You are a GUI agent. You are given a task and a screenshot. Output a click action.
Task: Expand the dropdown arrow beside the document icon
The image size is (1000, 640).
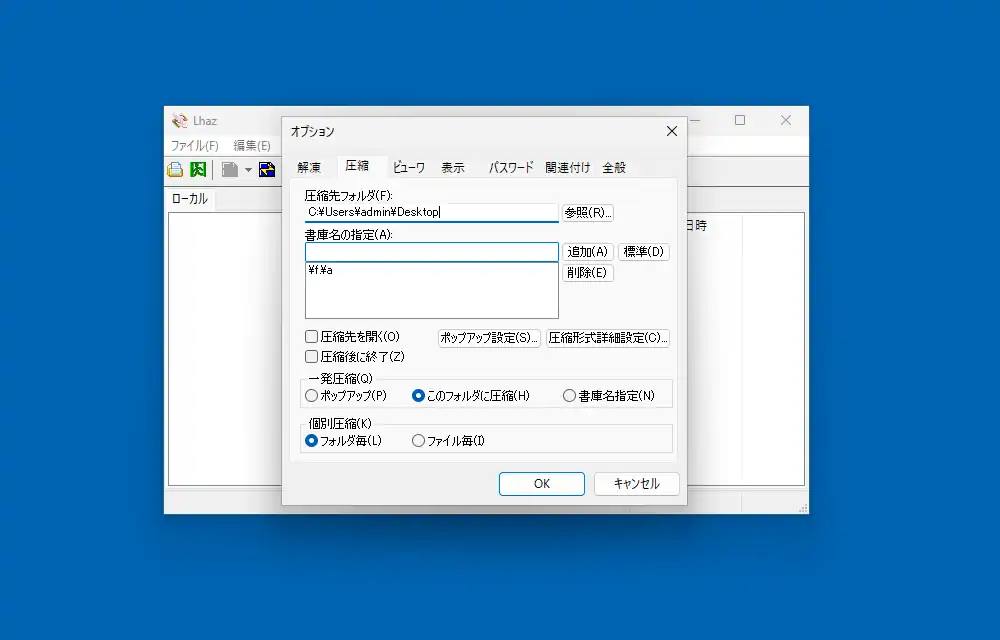click(248, 170)
